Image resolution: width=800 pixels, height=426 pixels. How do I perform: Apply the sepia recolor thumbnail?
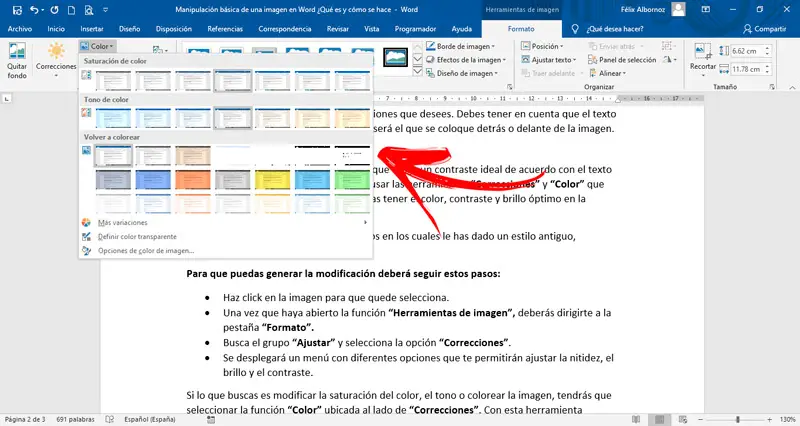click(193, 156)
